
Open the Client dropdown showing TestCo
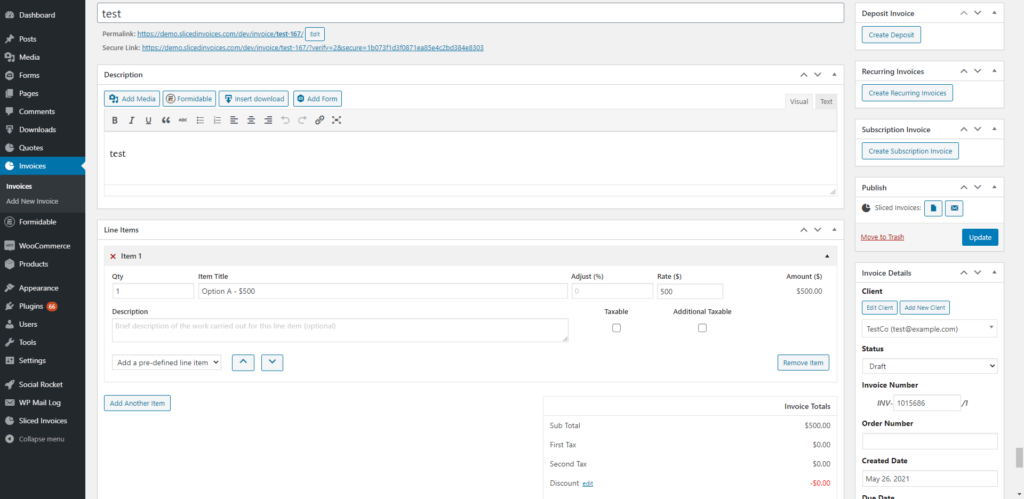pos(929,329)
